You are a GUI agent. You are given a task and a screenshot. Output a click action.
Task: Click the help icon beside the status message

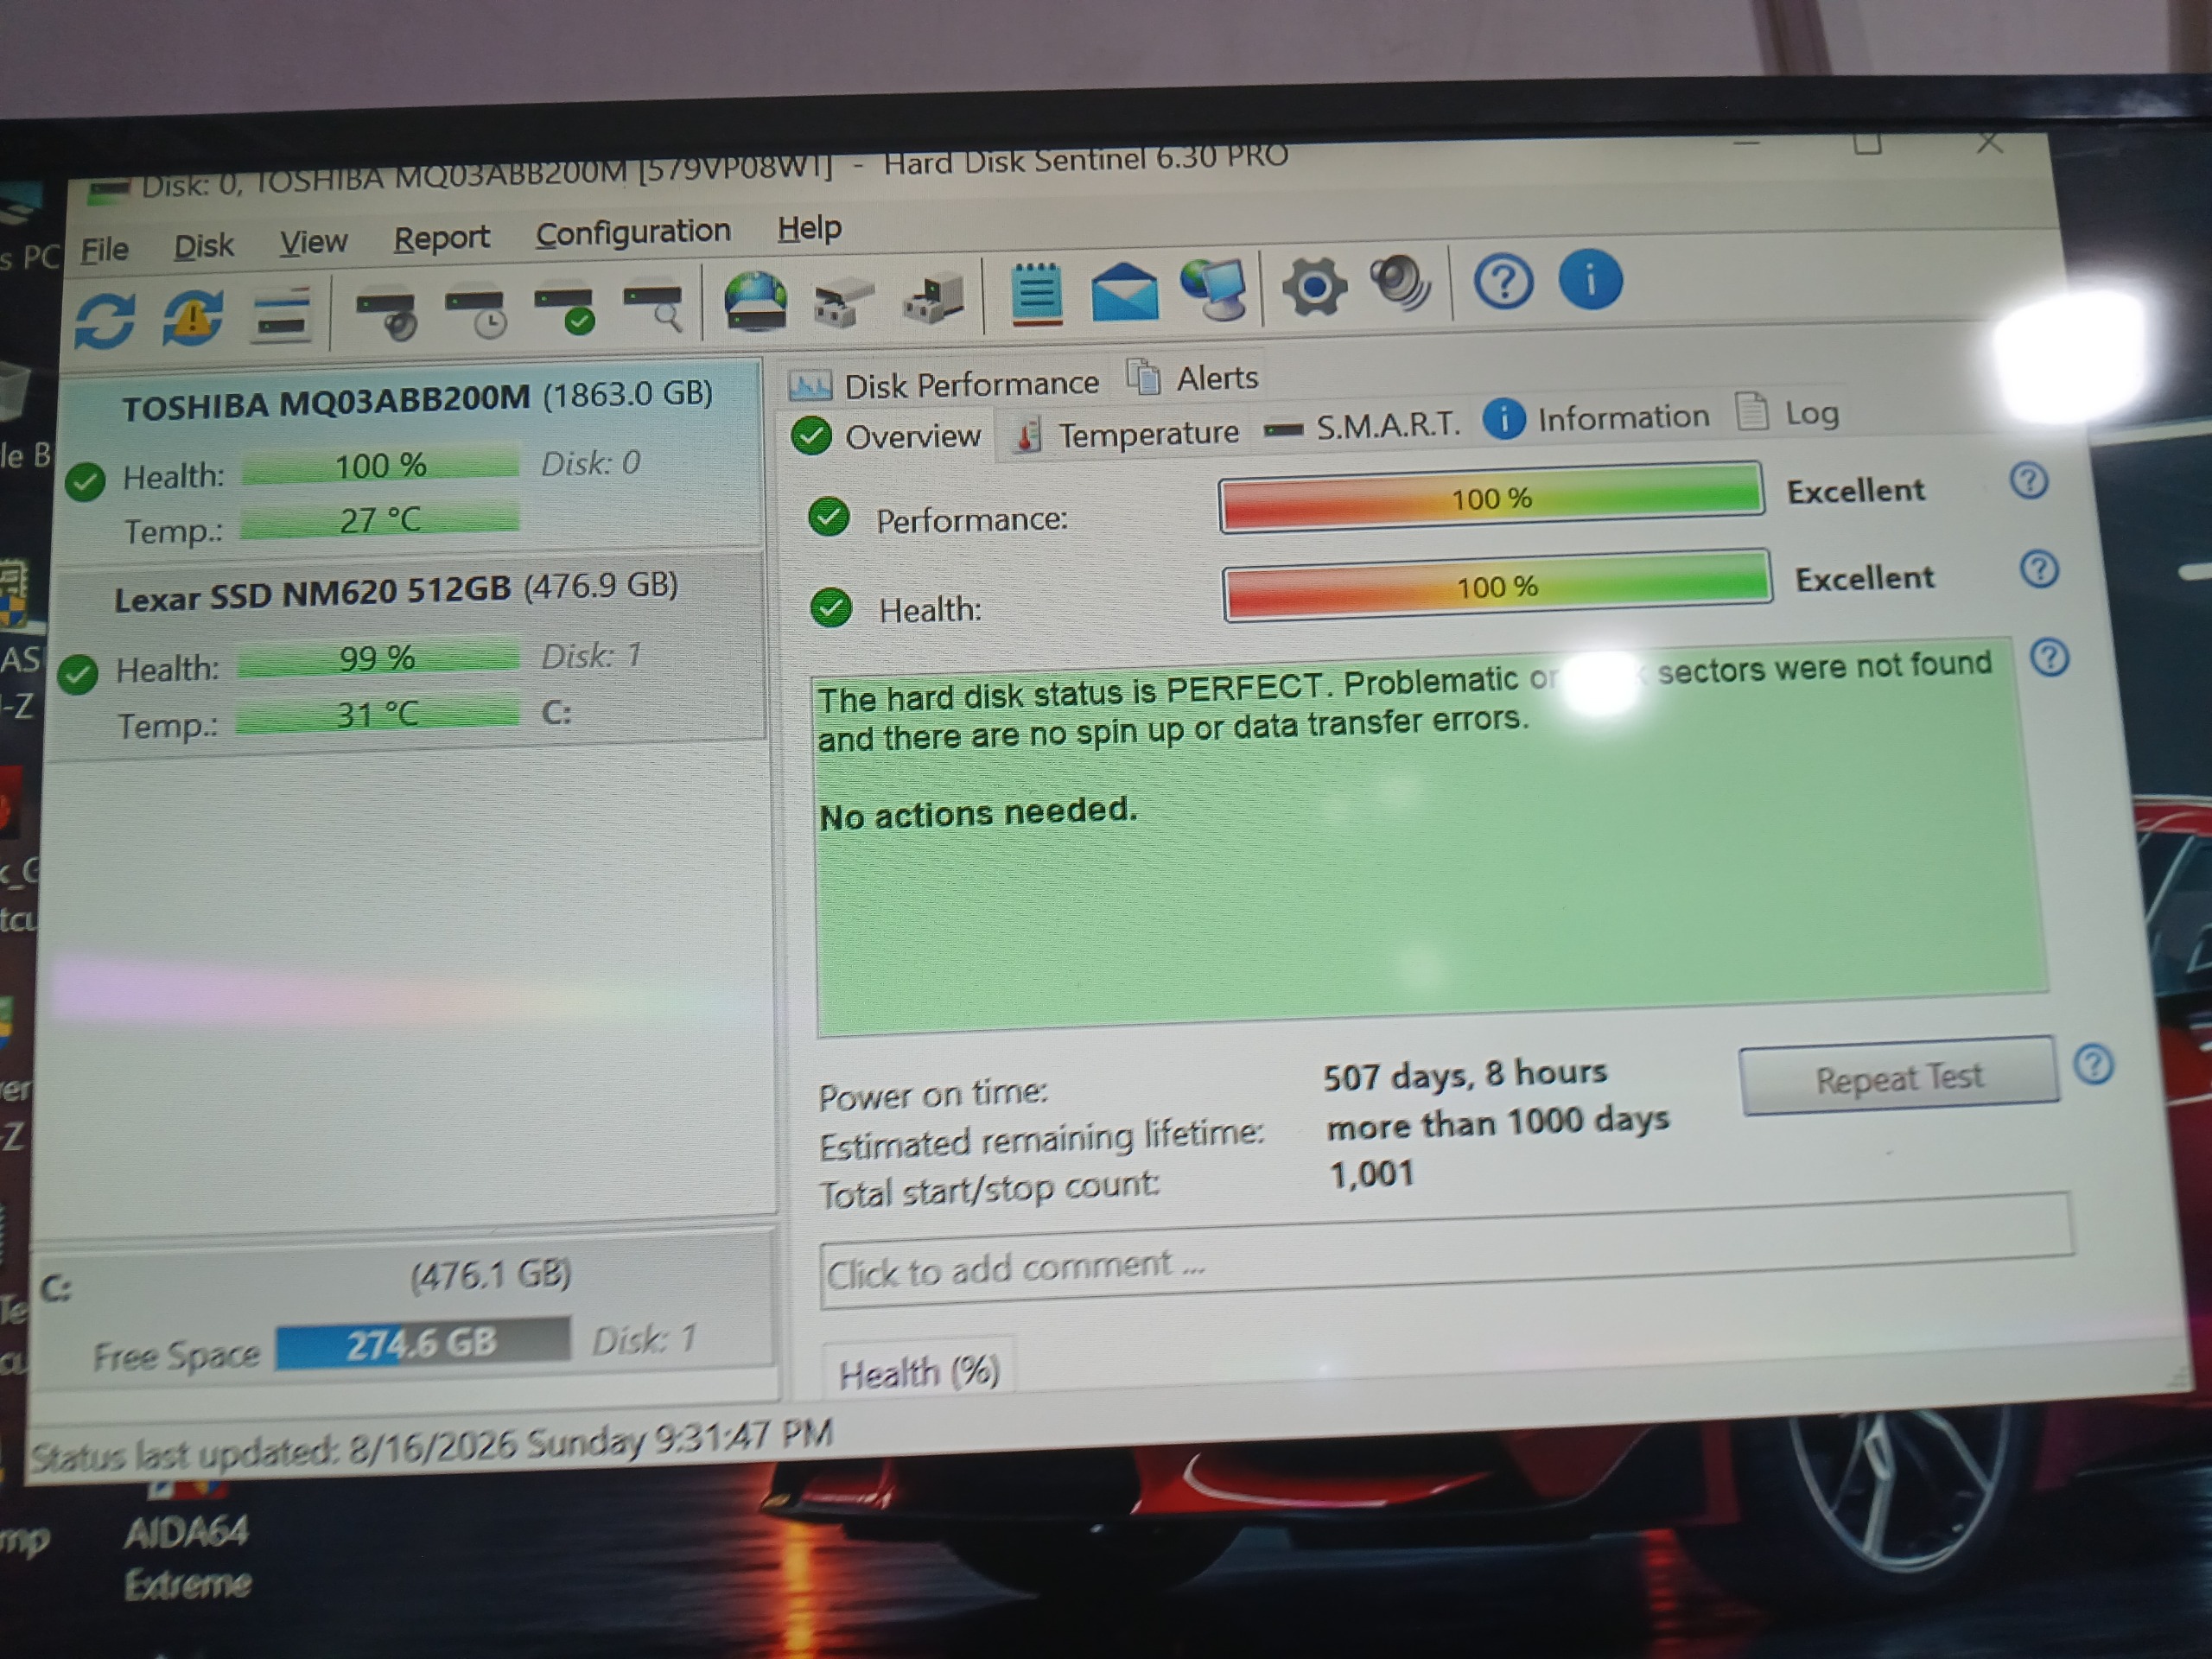pyautogui.click(x=2049, y=657)
